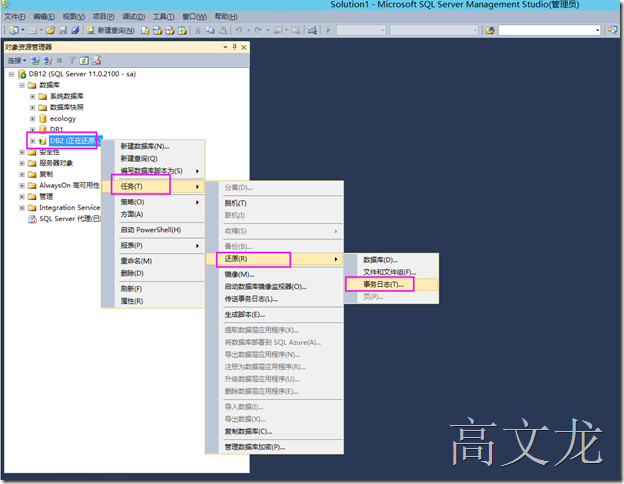Open the white Find combo box dropdown
Viewport: 624px width, 484px height.
597,30
